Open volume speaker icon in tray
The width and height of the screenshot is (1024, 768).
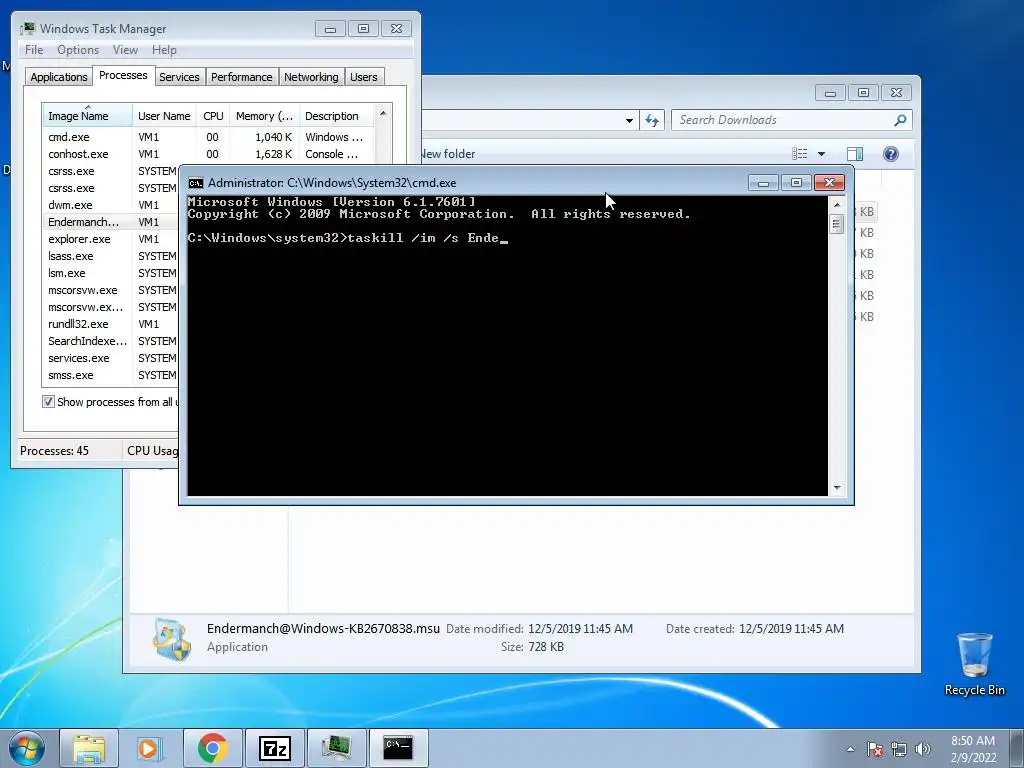[923, 749]
